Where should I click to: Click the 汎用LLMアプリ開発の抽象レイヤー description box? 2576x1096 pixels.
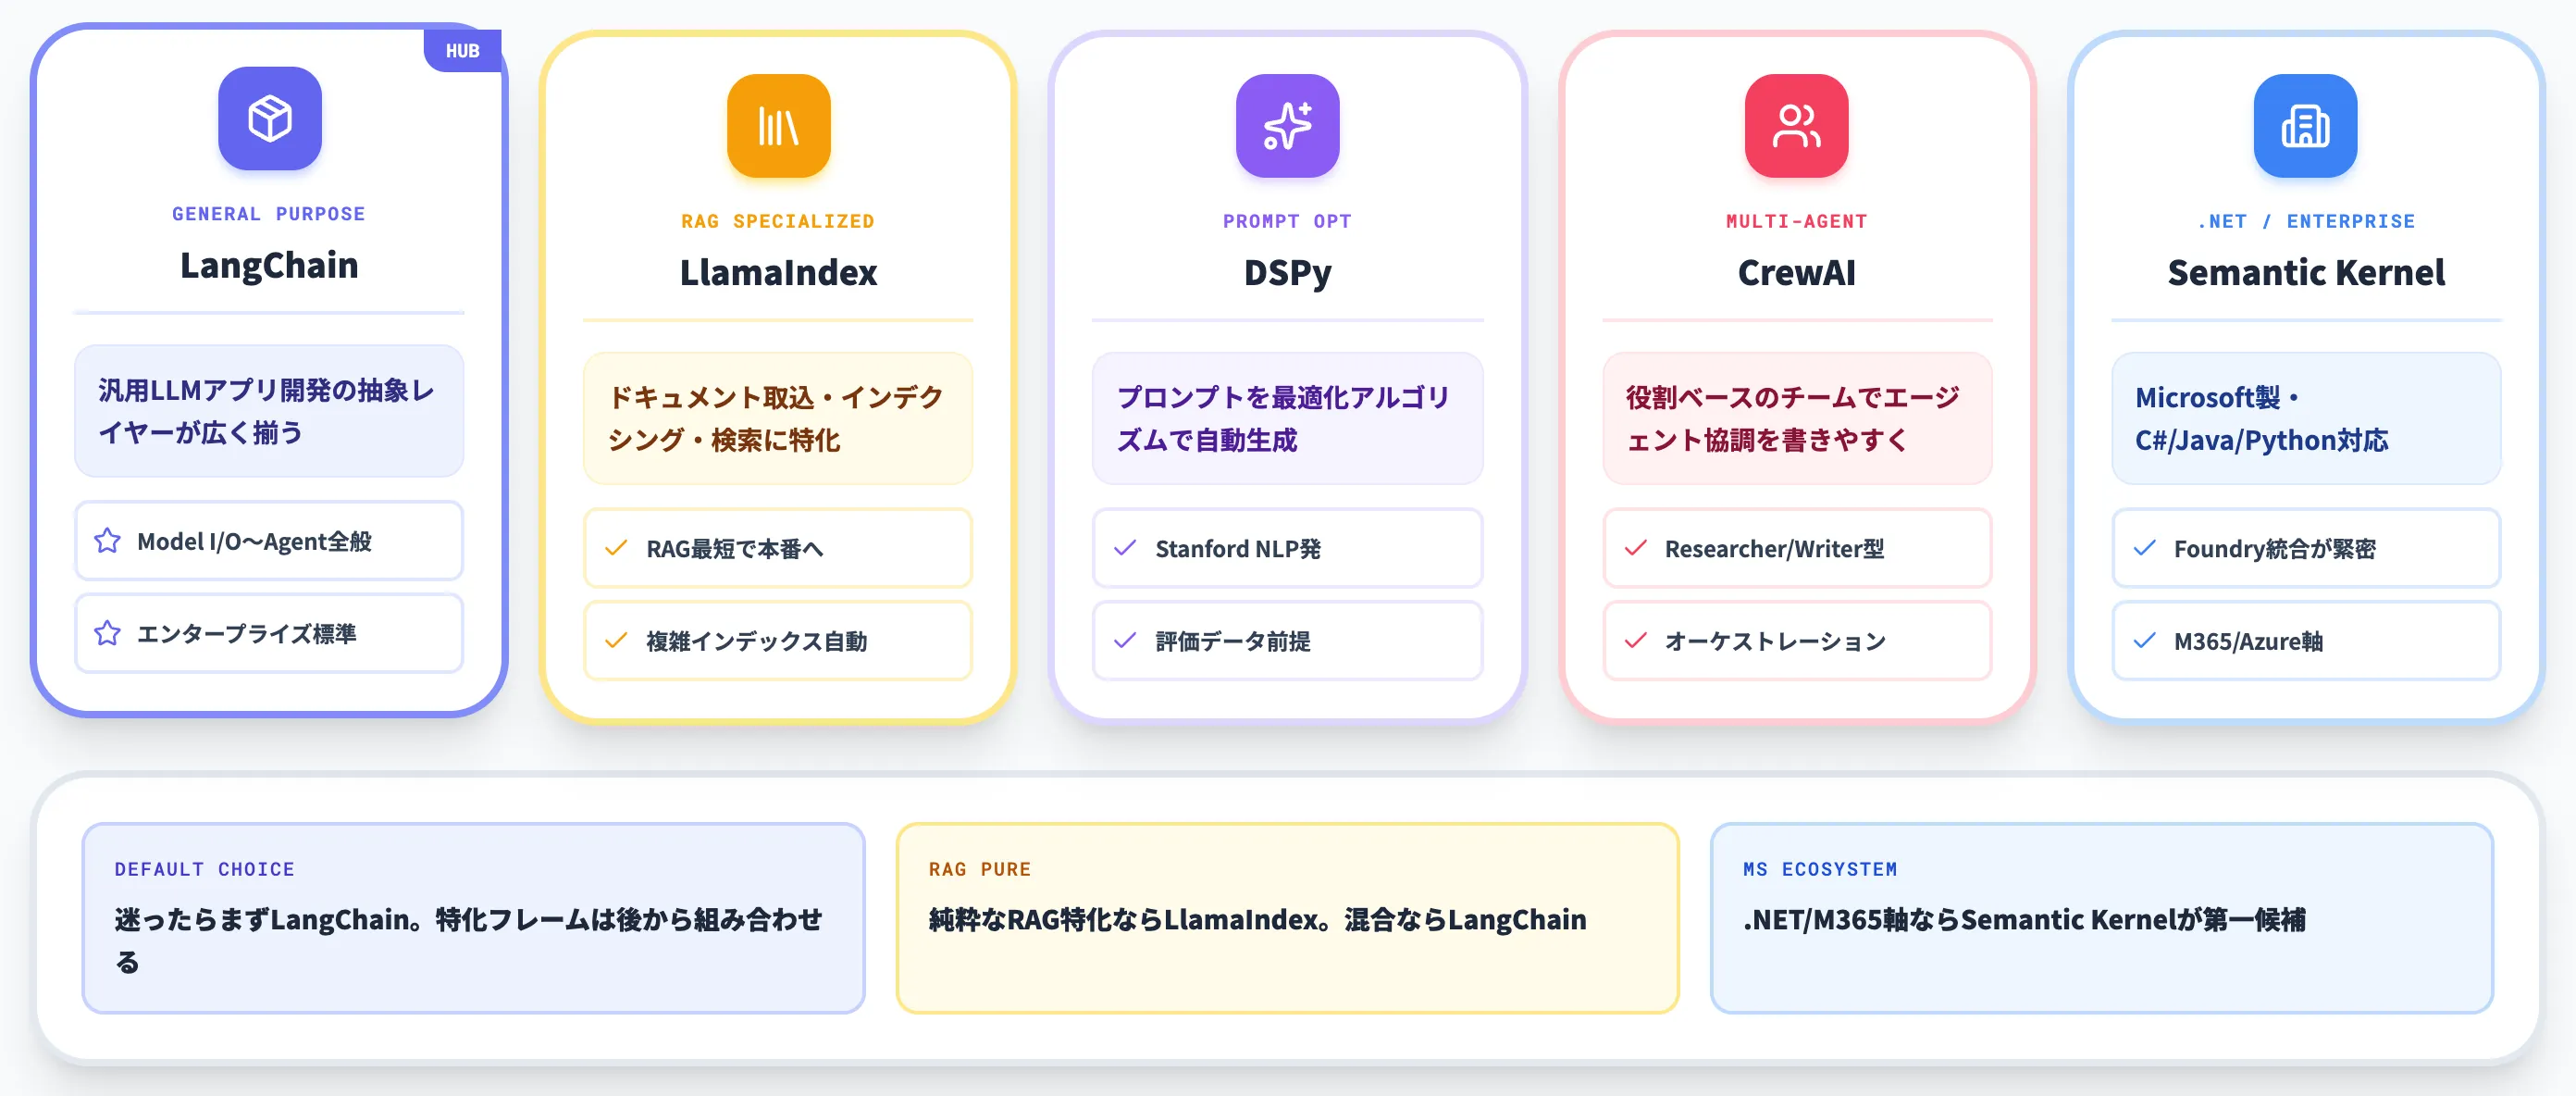click(269, 411)
